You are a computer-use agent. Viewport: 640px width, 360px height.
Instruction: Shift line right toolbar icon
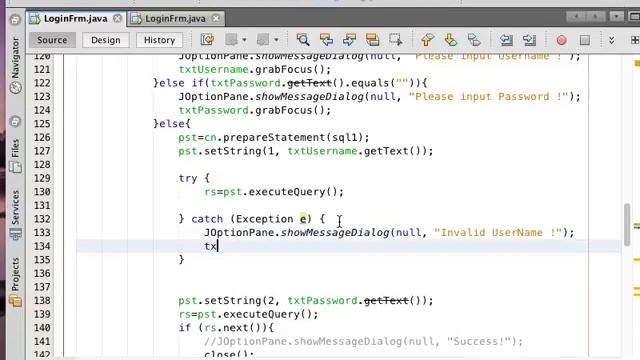click(529, 40)
